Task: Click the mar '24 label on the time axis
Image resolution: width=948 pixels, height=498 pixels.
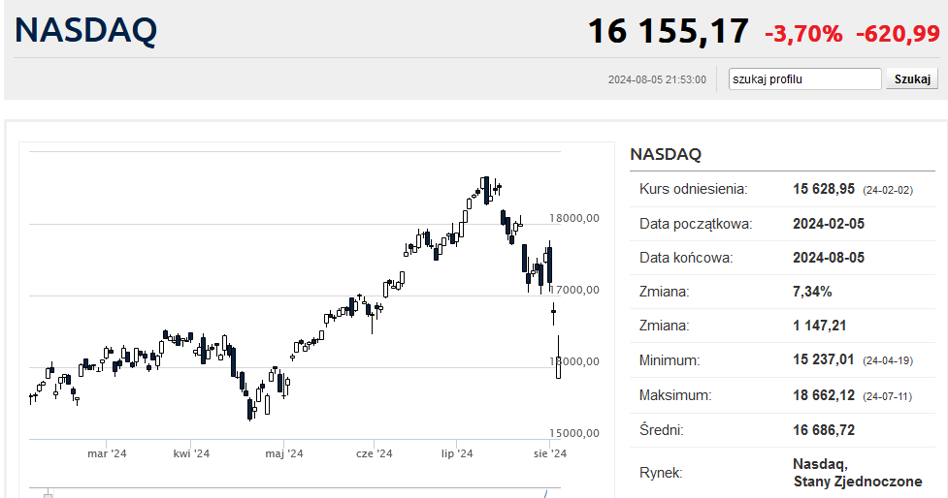Action: tap(106, 454)
